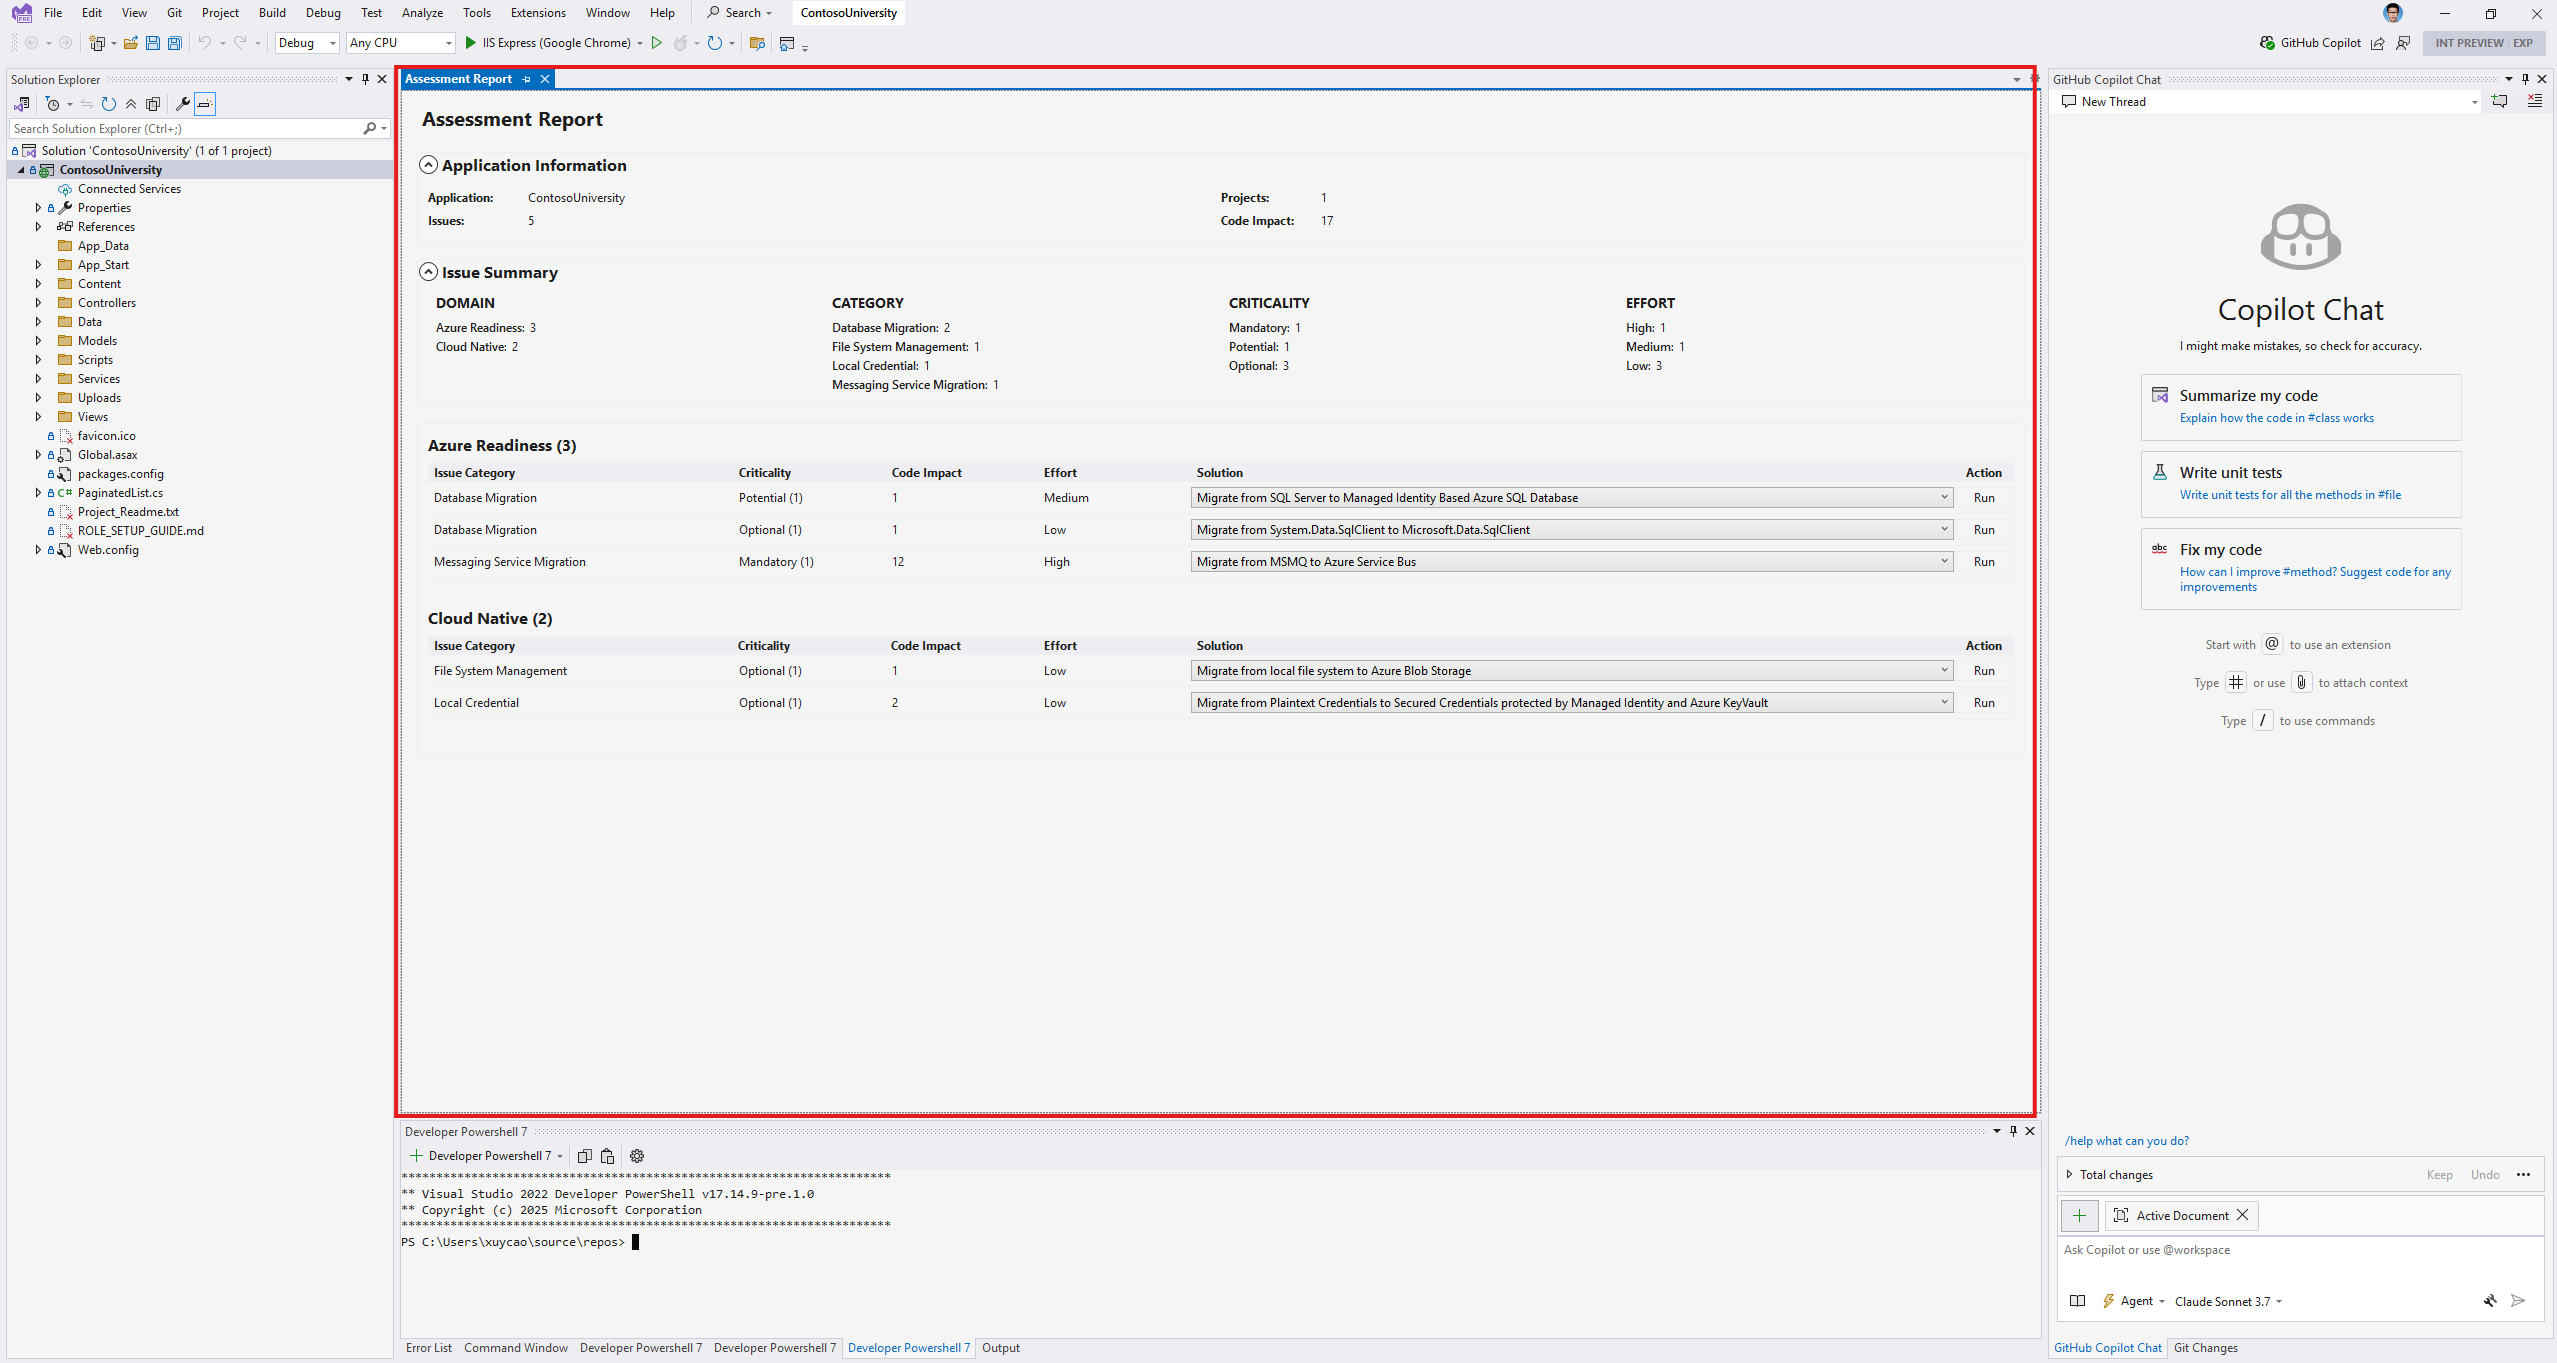The image size is (2557, 1363).
Task: Remove Active Document context chip
Action: tap(2243, 1215)
